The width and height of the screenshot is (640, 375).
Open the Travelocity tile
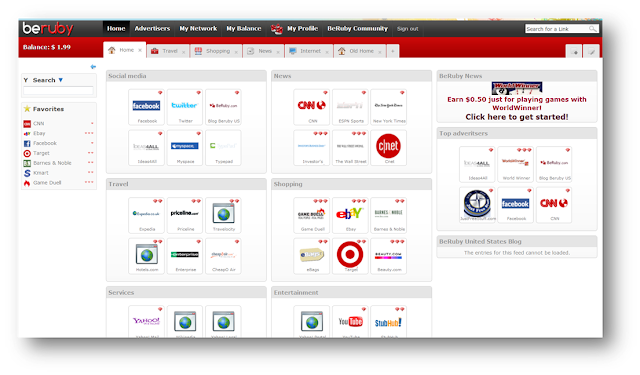pyautogui.click(x=223, y=215)
